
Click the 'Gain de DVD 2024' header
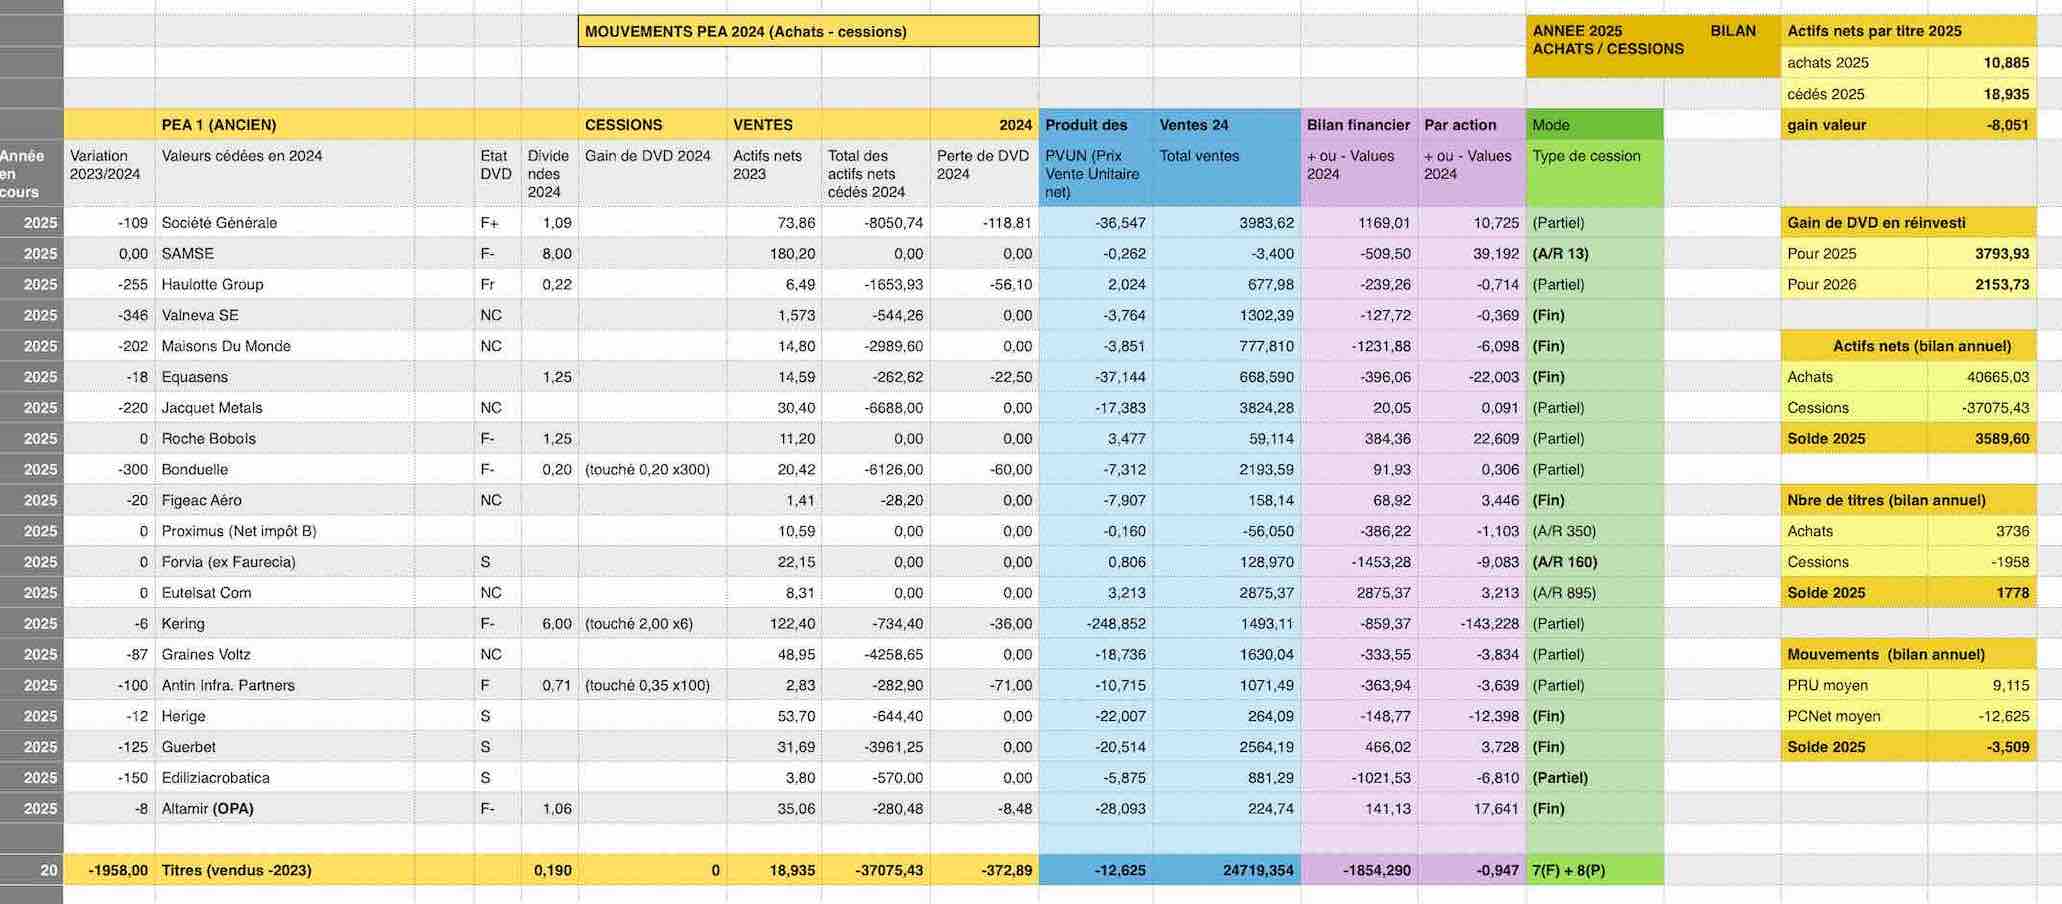click(652, 173)
